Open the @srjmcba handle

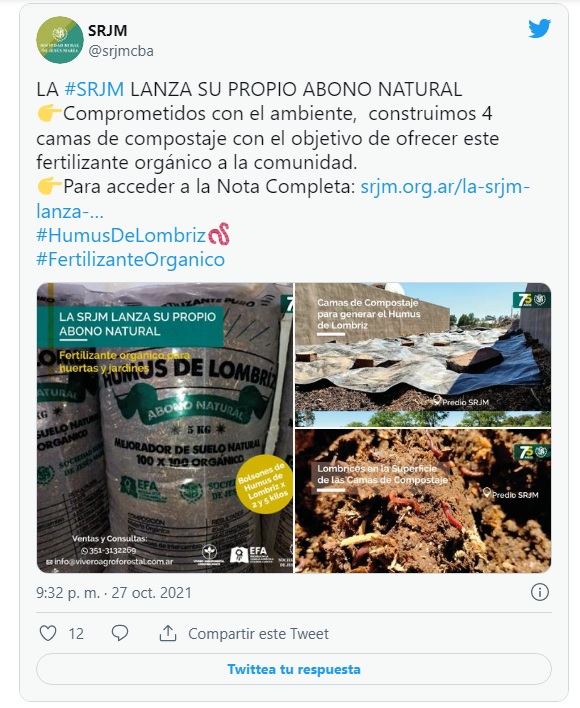121,51
